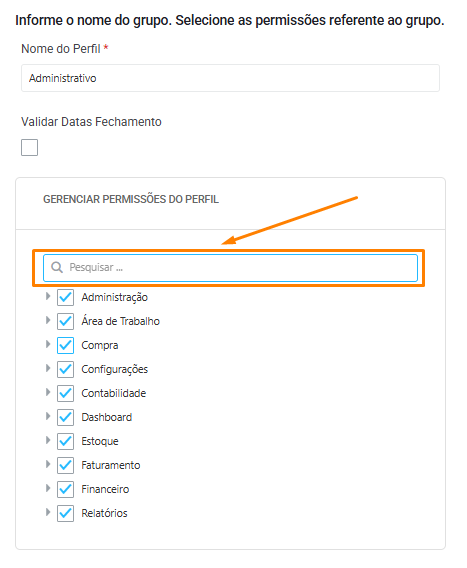This screenshot has height=568, width=467.
Task: Expand the Compra permissions arrow
Action: 48,344
